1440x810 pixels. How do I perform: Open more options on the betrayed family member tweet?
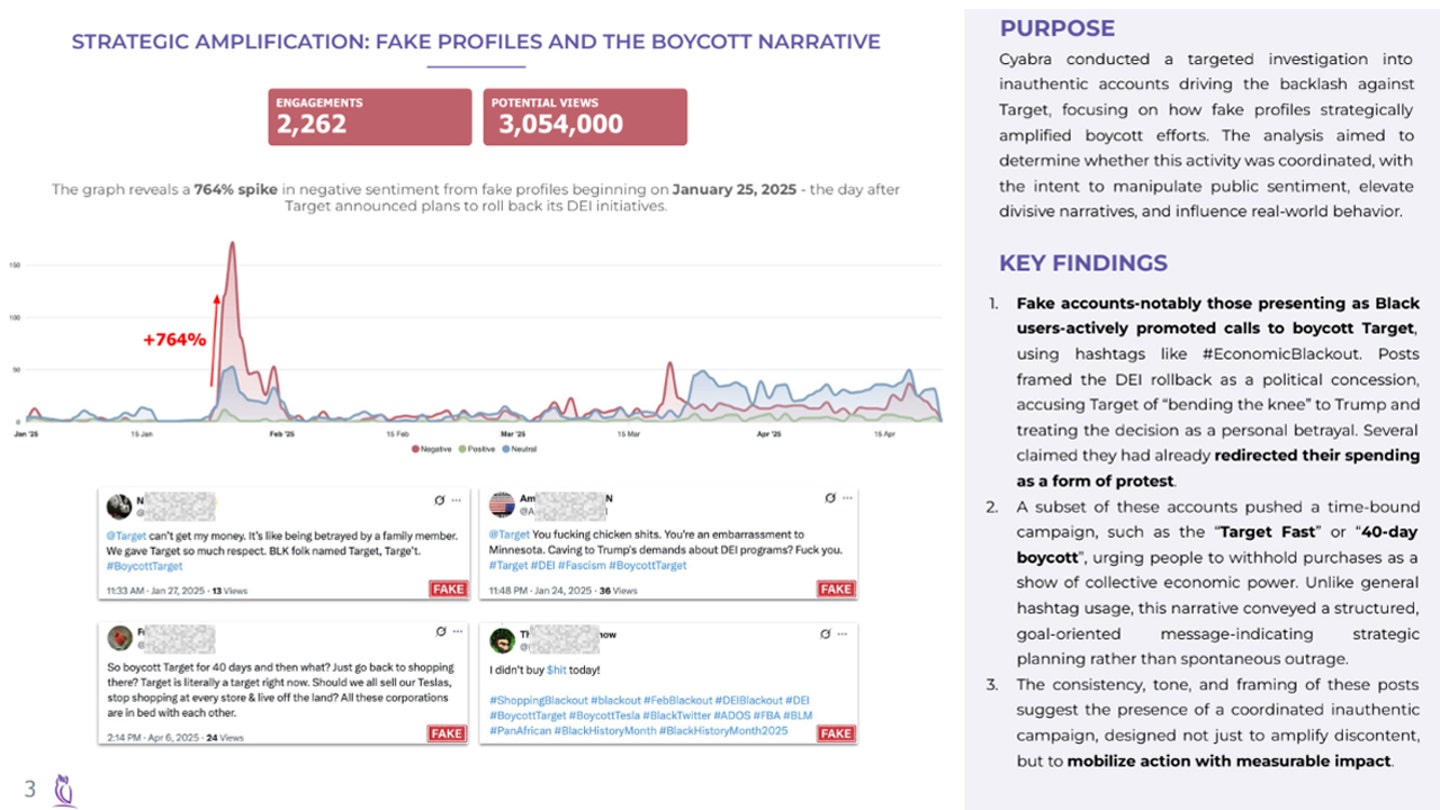click(x=457, y=498)
